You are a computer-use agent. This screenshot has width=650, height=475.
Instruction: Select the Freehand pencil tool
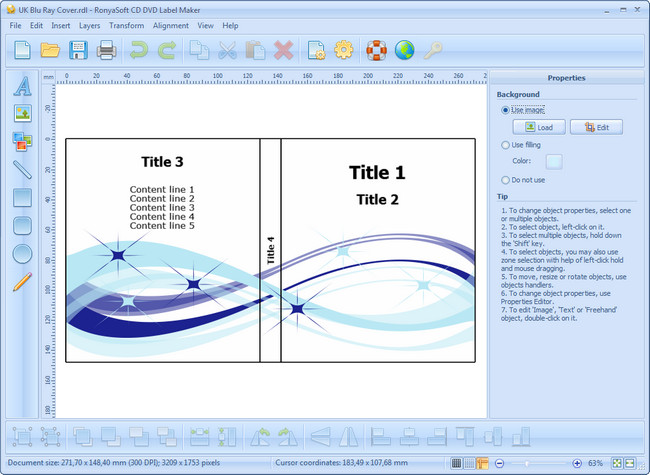pos(22,282)
